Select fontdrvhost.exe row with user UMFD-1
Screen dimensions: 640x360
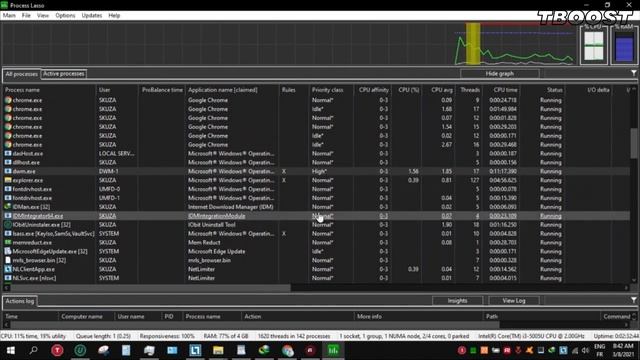tap(316, 198)
